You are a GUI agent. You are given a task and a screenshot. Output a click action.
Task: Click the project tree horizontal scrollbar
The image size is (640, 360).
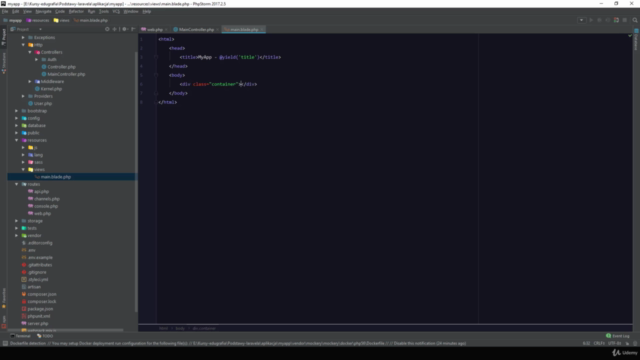pos(65,330)
